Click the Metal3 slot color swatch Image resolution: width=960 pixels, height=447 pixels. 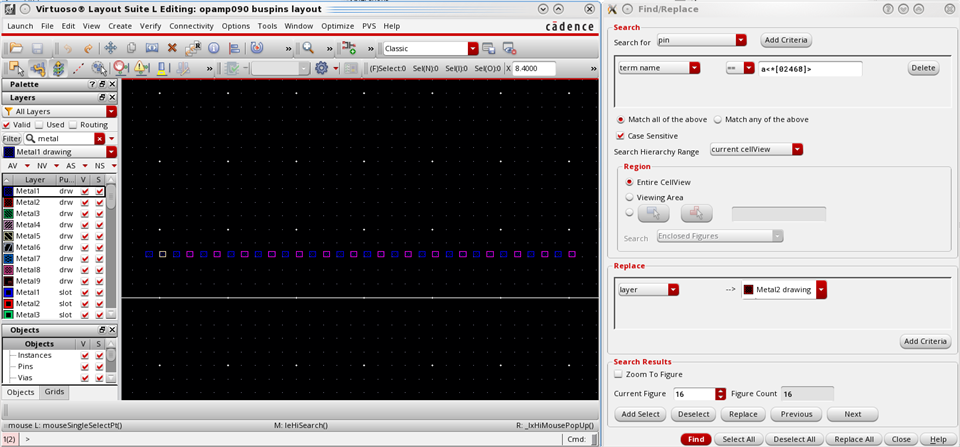coord(9,314)
